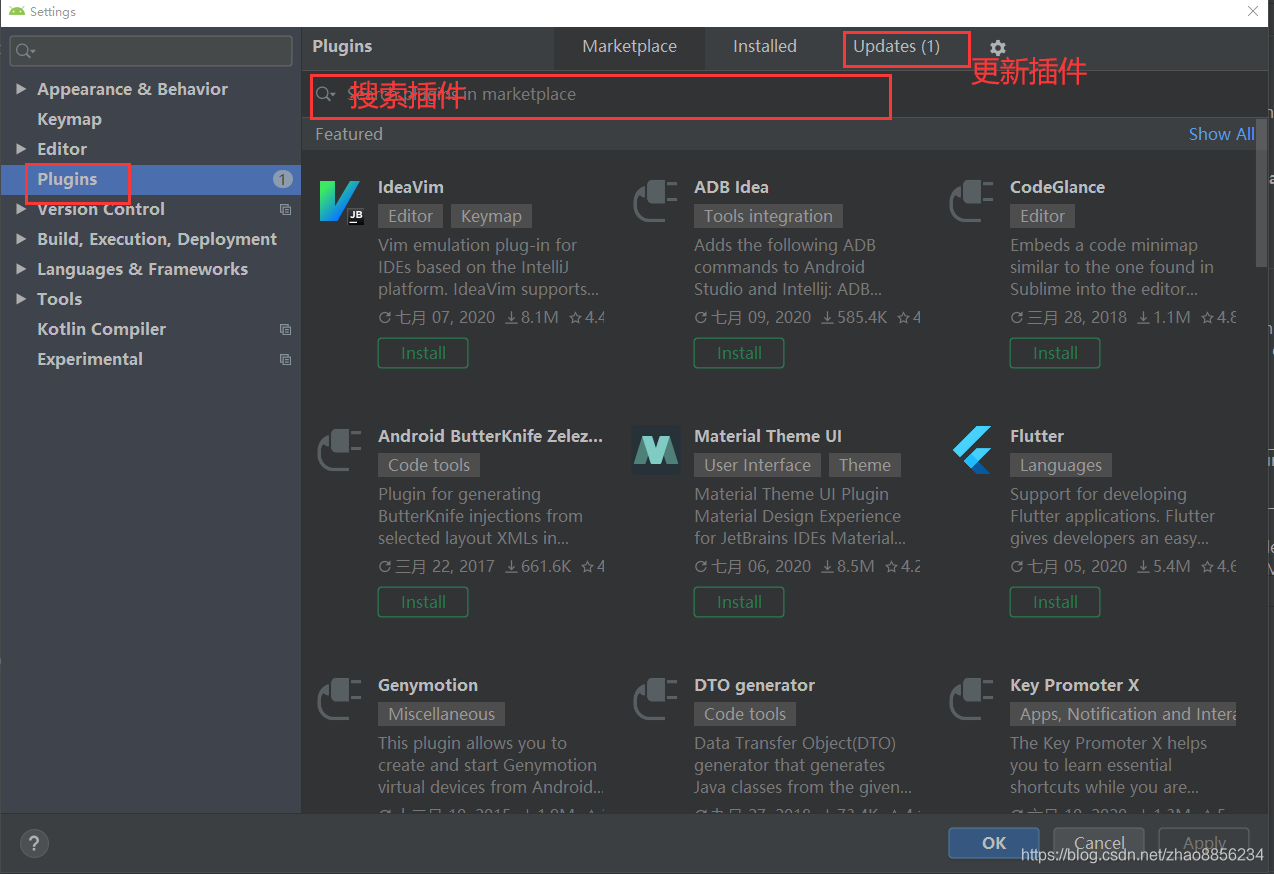Click the Plugins update count badge
The image size is (1274, 874).
coord(282,179)
